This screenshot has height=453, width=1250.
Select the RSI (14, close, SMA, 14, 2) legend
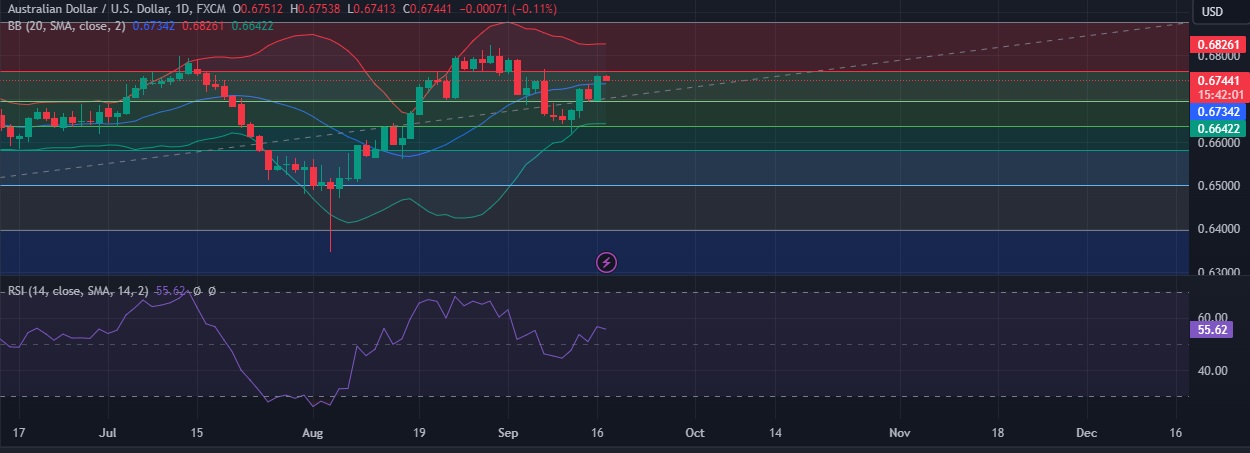click(x=76, y=290)
